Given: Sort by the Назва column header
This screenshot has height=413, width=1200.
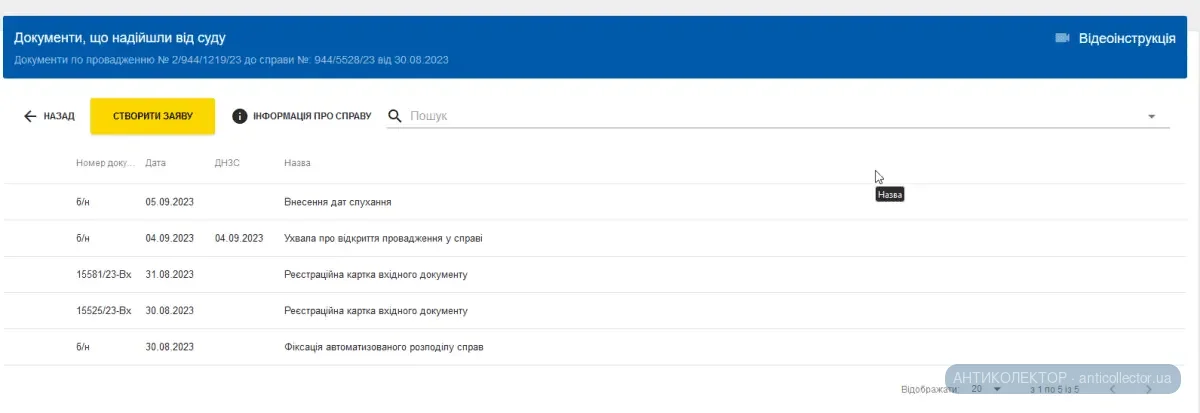Looking at the screenshot, I should [297, 162].
